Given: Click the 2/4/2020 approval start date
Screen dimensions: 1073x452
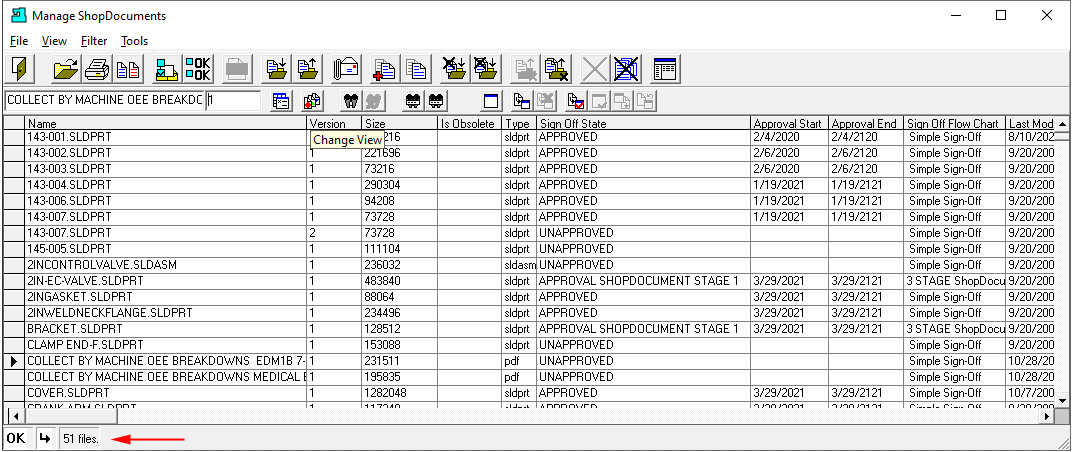Looking at the screenshot, I should coord(777,137).
